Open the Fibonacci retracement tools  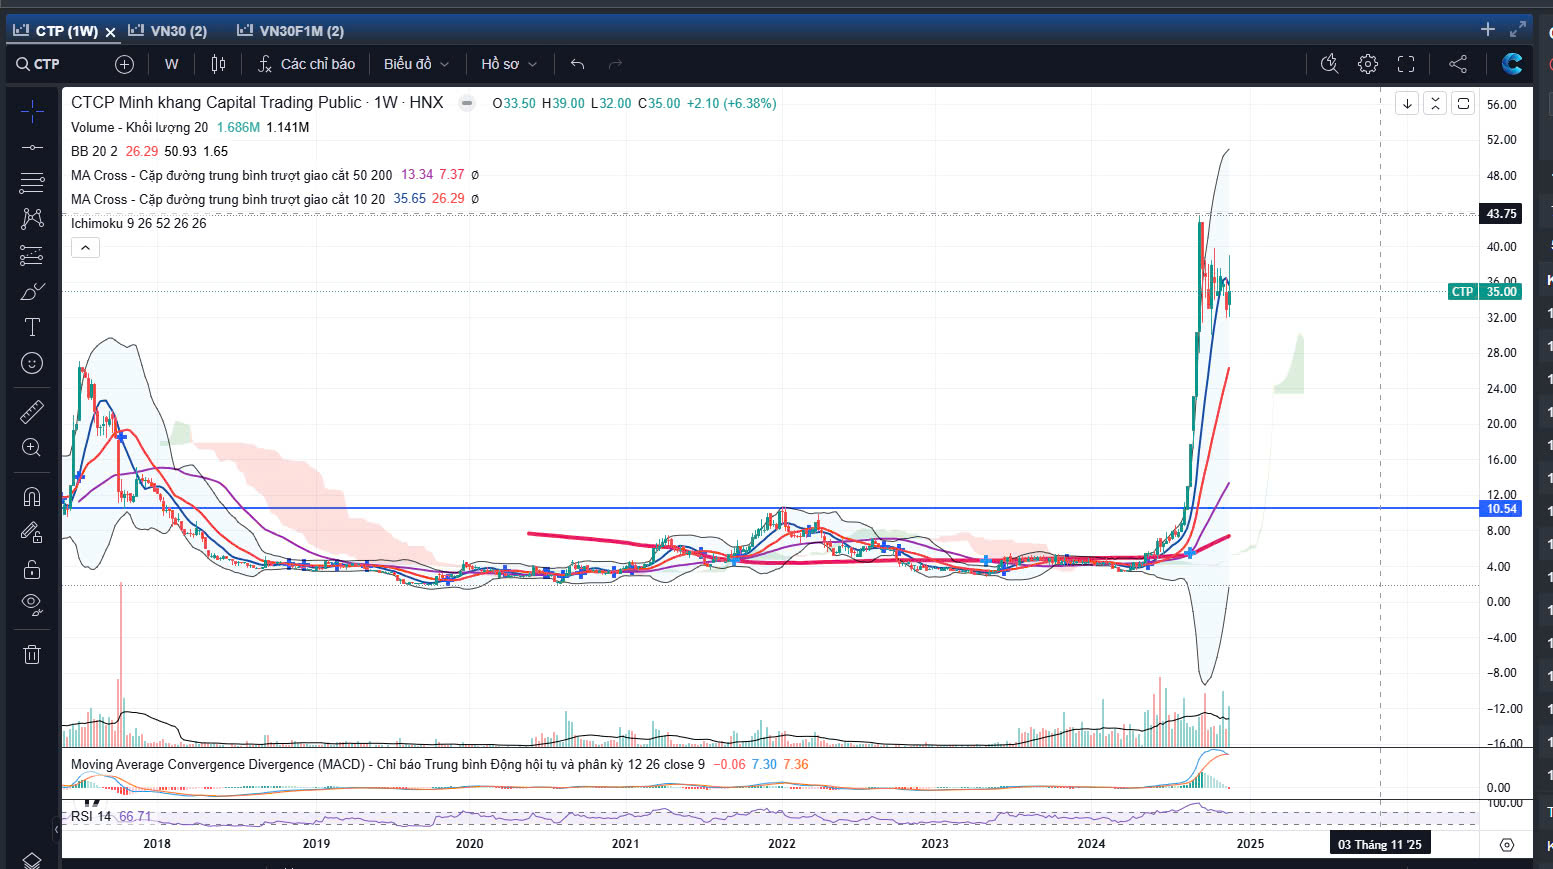click(32, 182)
